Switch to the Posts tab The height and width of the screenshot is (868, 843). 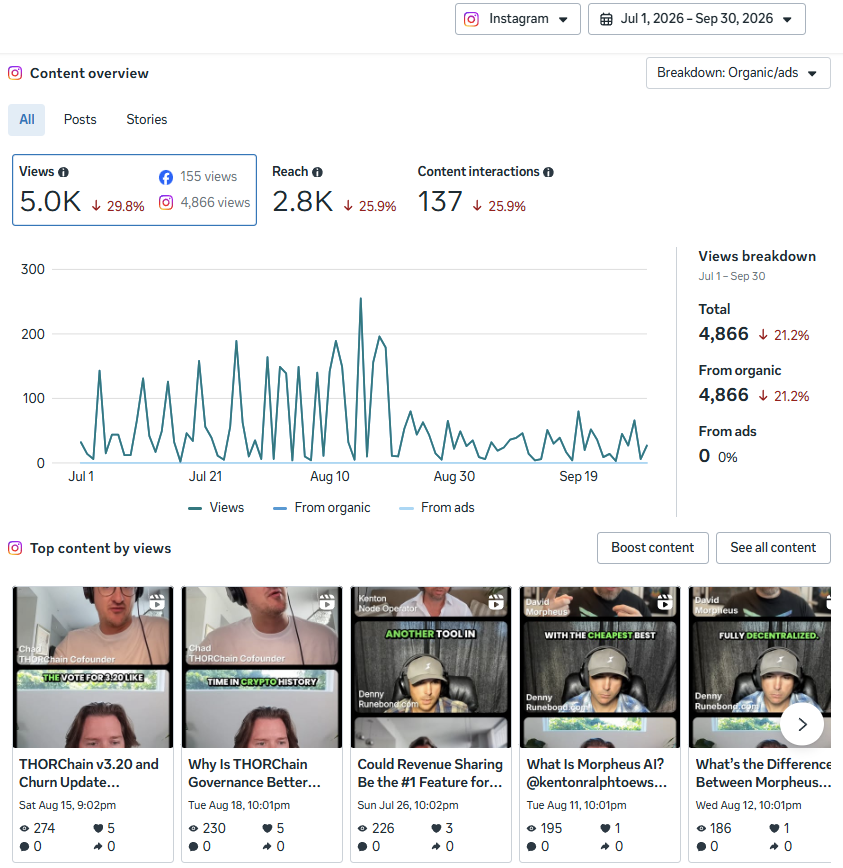(80, 120)
